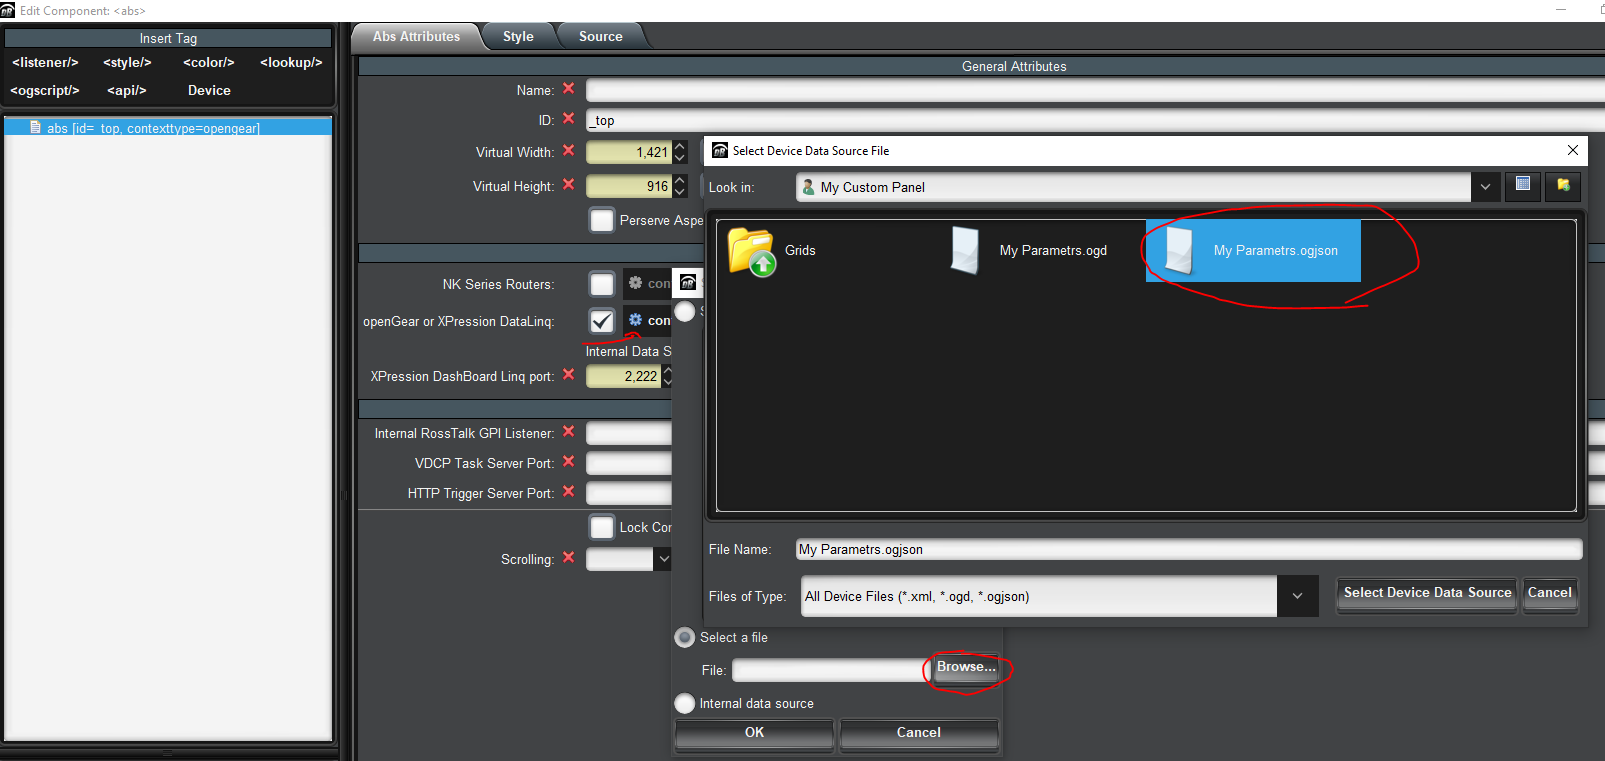
Task: Click the Grids folder icon
Action: pos(752,251)
